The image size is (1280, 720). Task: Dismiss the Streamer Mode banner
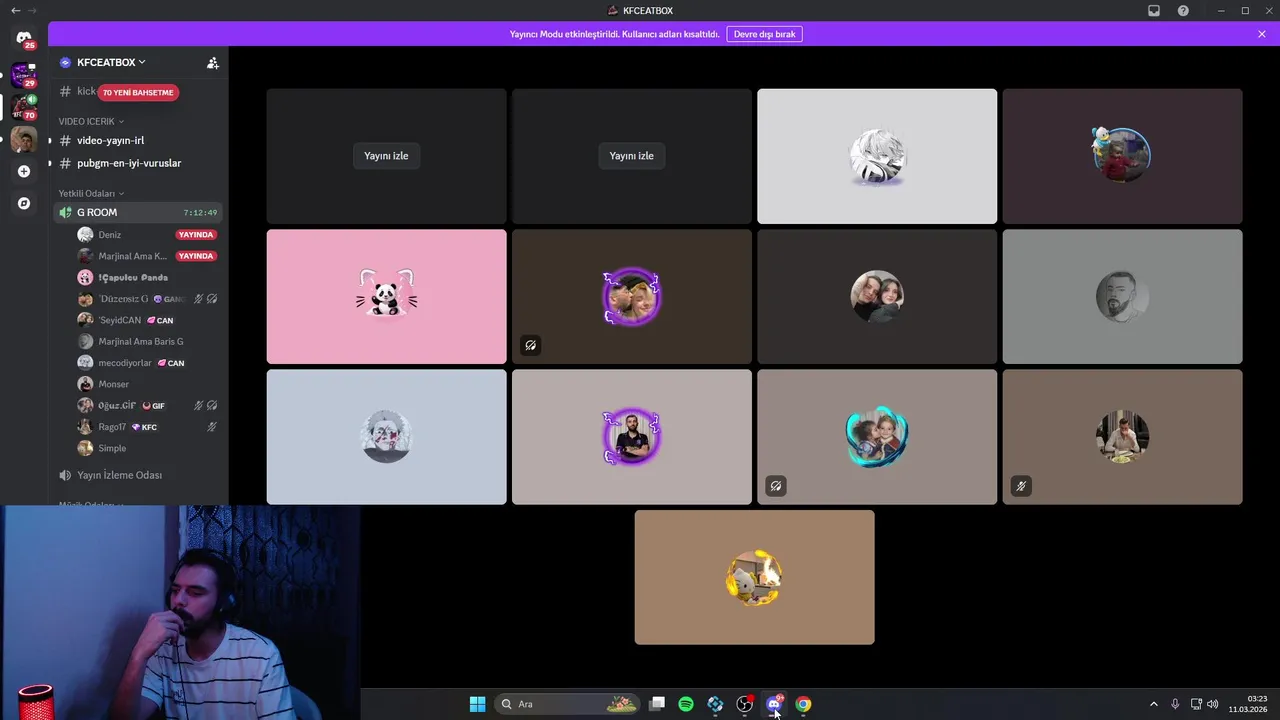point(1262,34)
